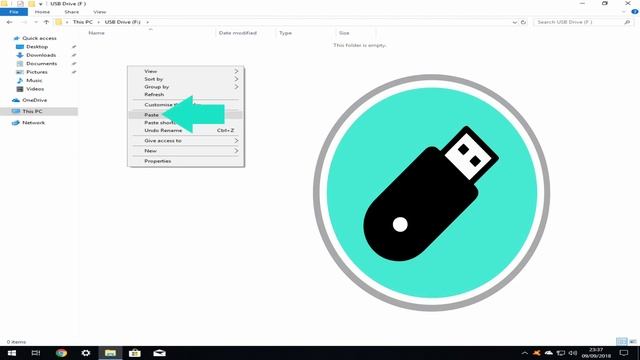This screenshot has width=640, height=360.
Task: Open Customize Quick Access Toolbar dropdown
Action: pyautogui.click(x=40, y=4)
